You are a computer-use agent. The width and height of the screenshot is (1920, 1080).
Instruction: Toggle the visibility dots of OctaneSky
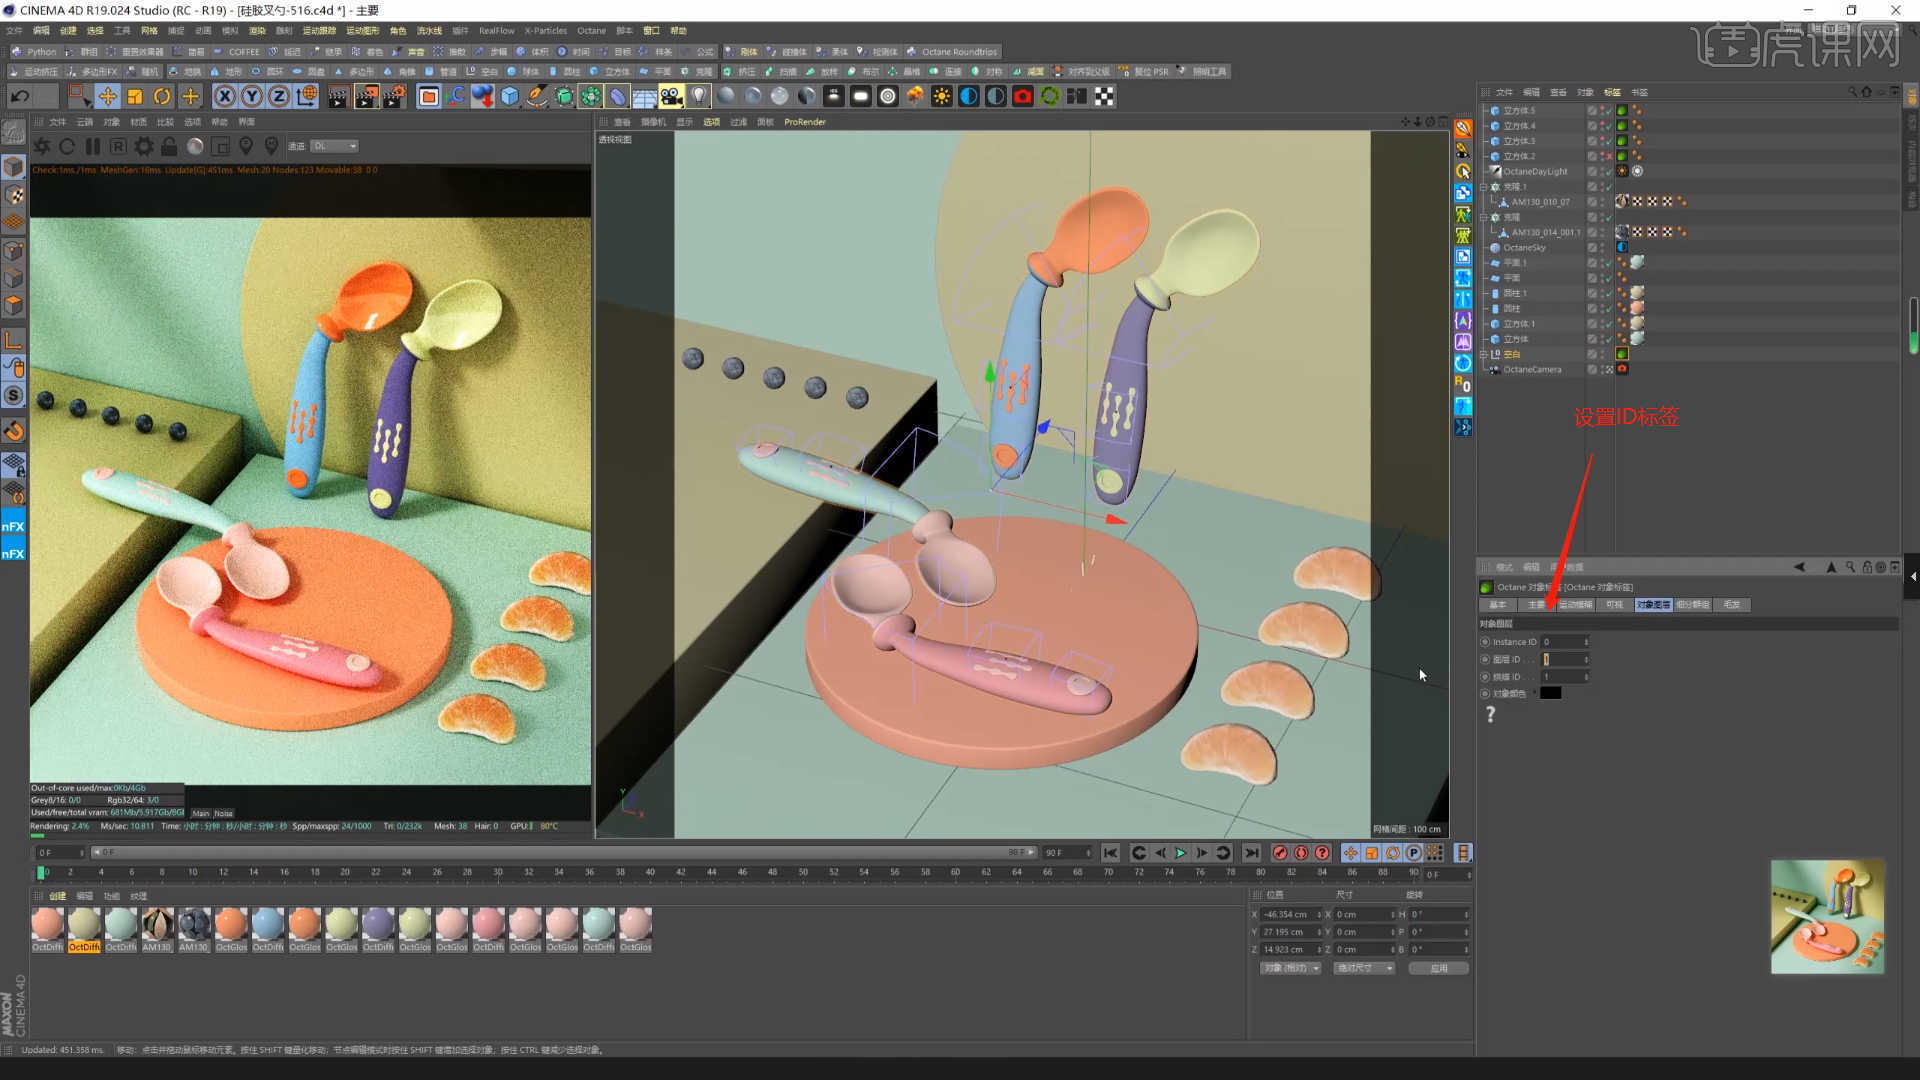pos(1601,247)
